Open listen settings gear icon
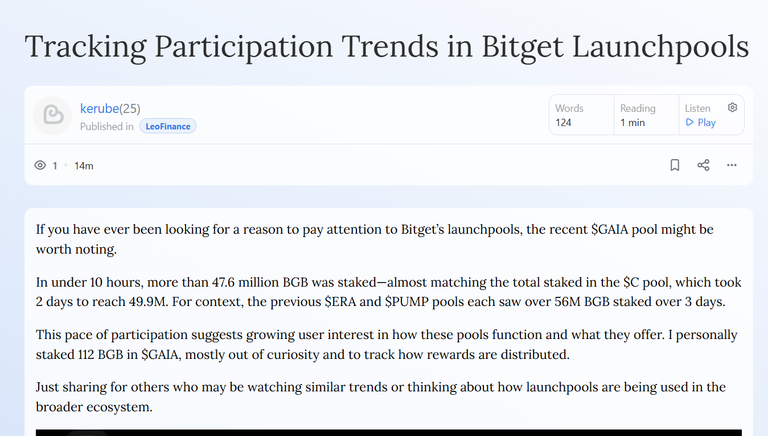The image size is (768, 436). tap(732, 107)
